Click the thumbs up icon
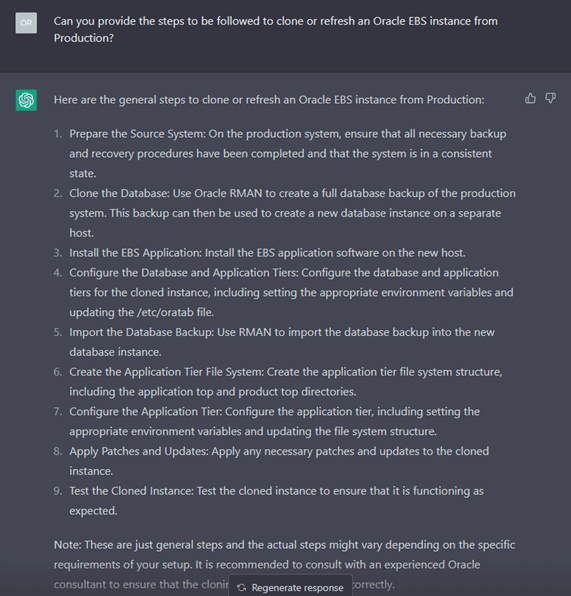571x596 pixels. point(530,98)
